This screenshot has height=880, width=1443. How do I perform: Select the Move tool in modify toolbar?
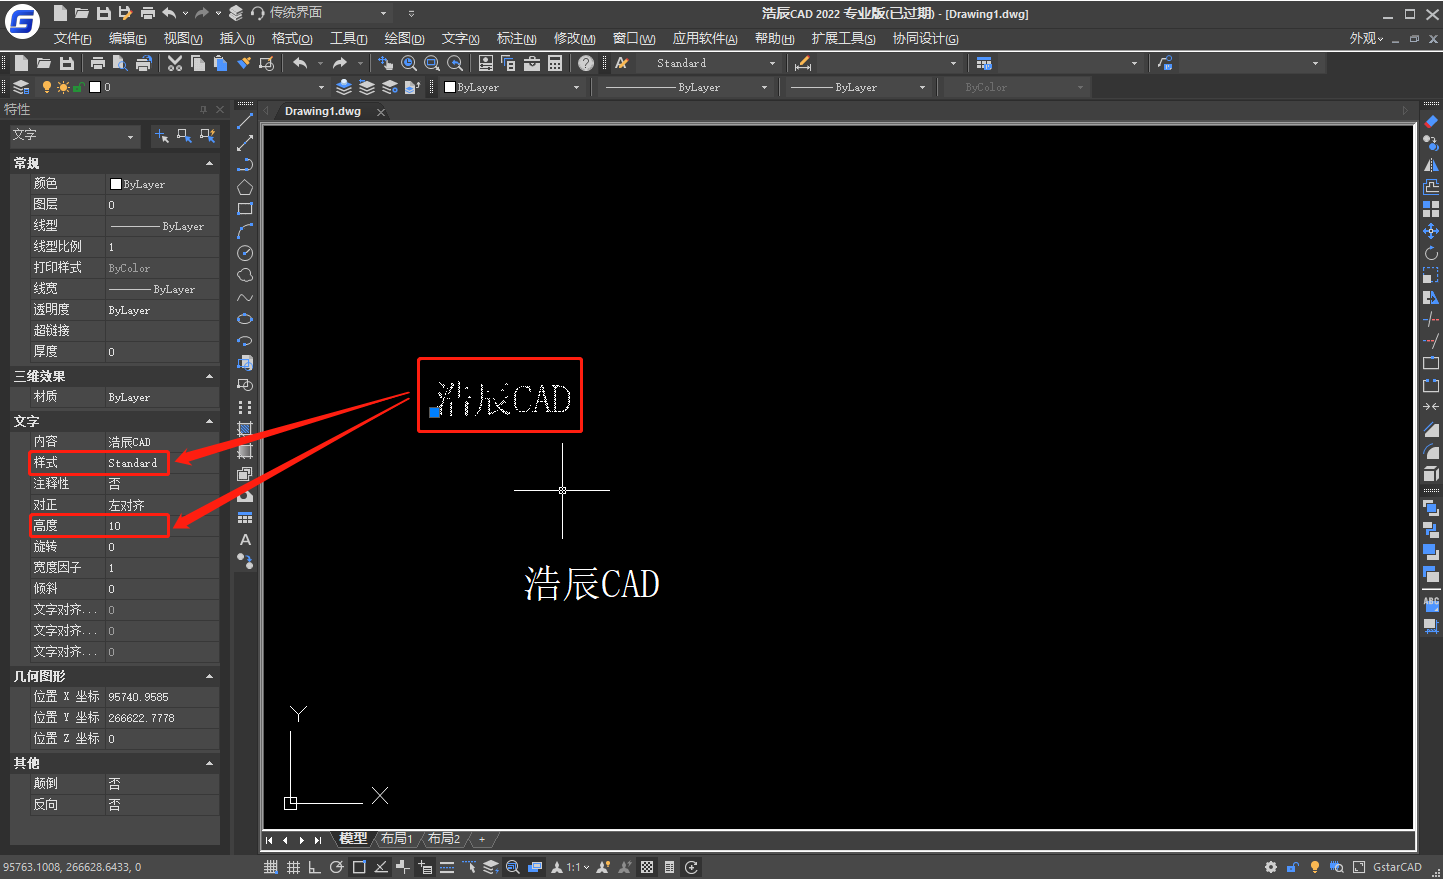[x=1431, y=231]
